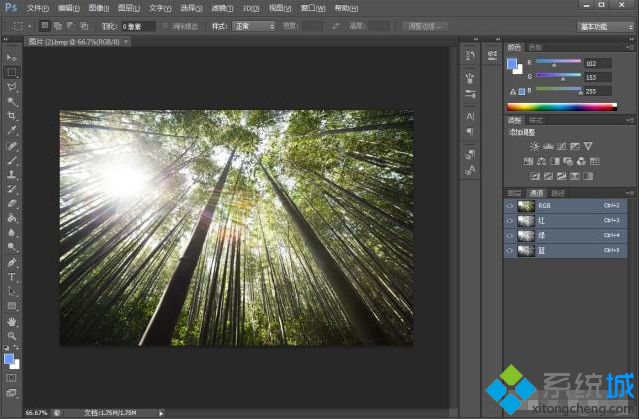
Task: Choose Intersect with selection mode
Action: (x=84, y=26)
